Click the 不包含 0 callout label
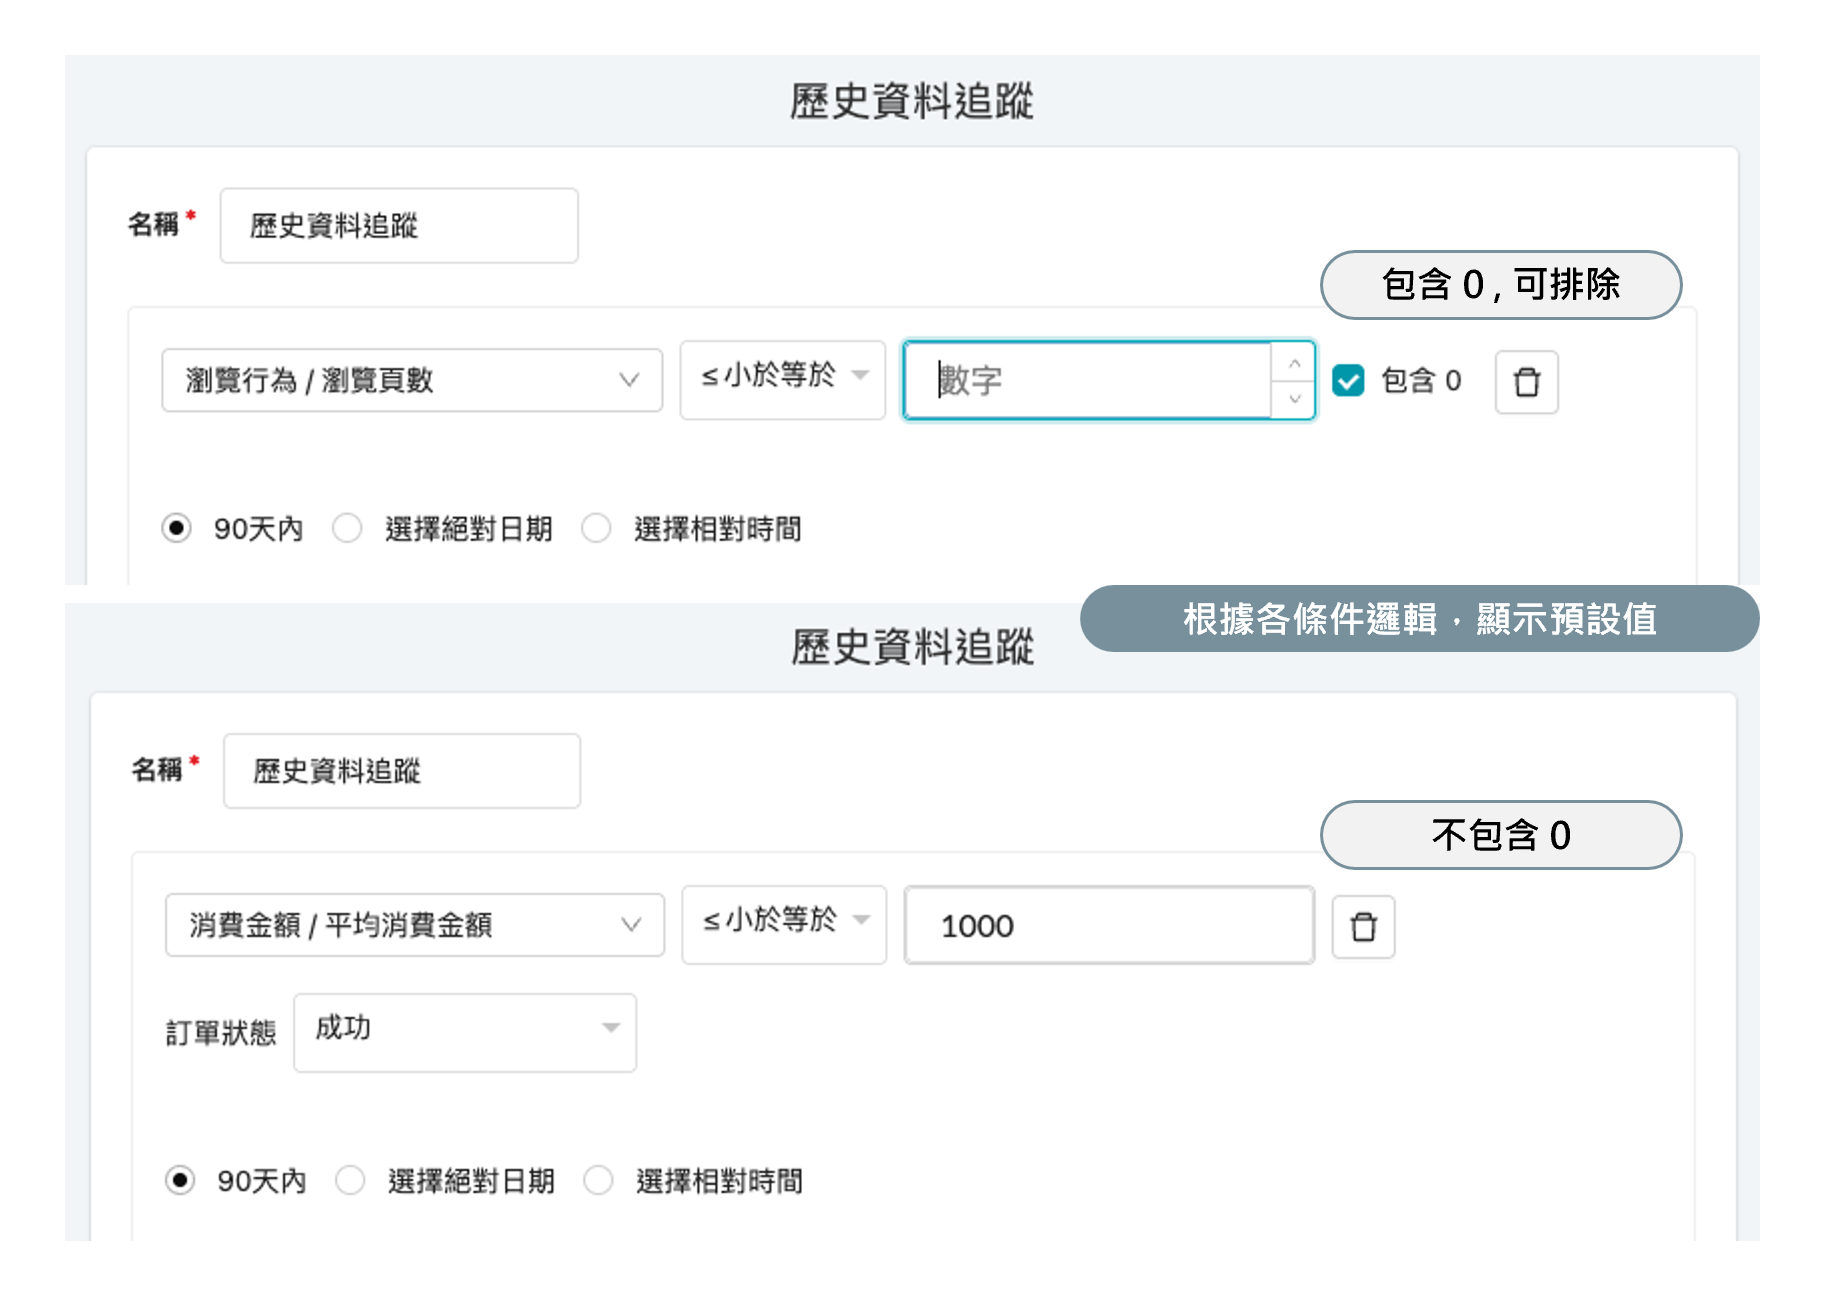Screen dimensions: 1825x1313 (1499, 835)
